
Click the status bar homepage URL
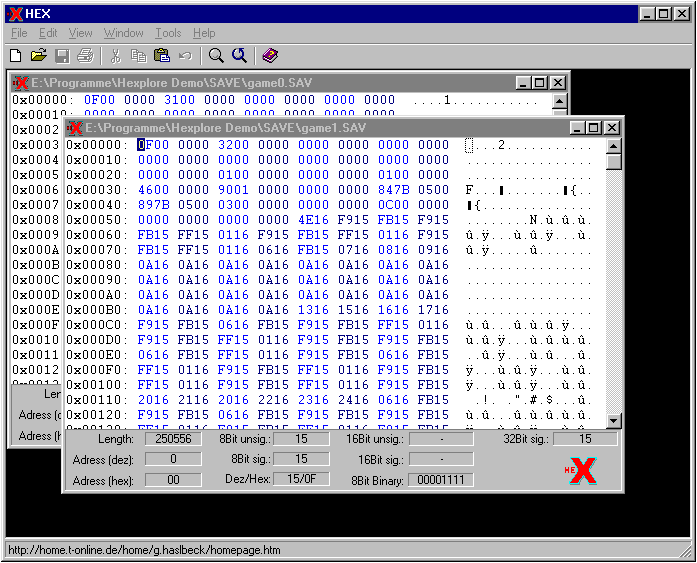(144, 550)
